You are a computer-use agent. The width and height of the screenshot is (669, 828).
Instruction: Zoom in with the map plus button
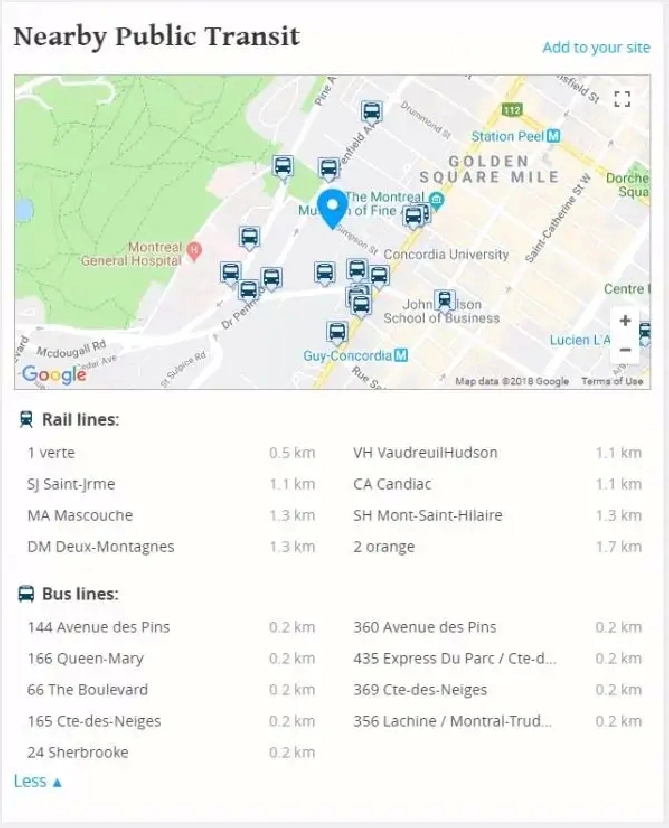[x=625, y=321]
